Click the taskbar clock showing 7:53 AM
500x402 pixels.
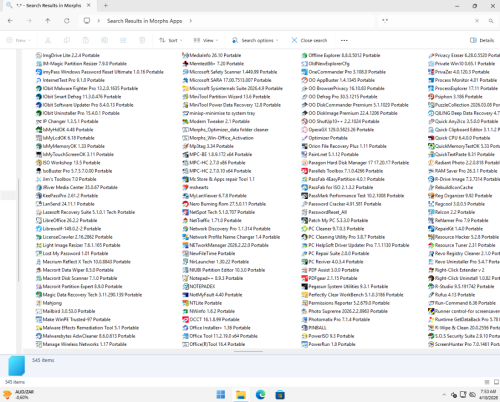pos(488,395)
